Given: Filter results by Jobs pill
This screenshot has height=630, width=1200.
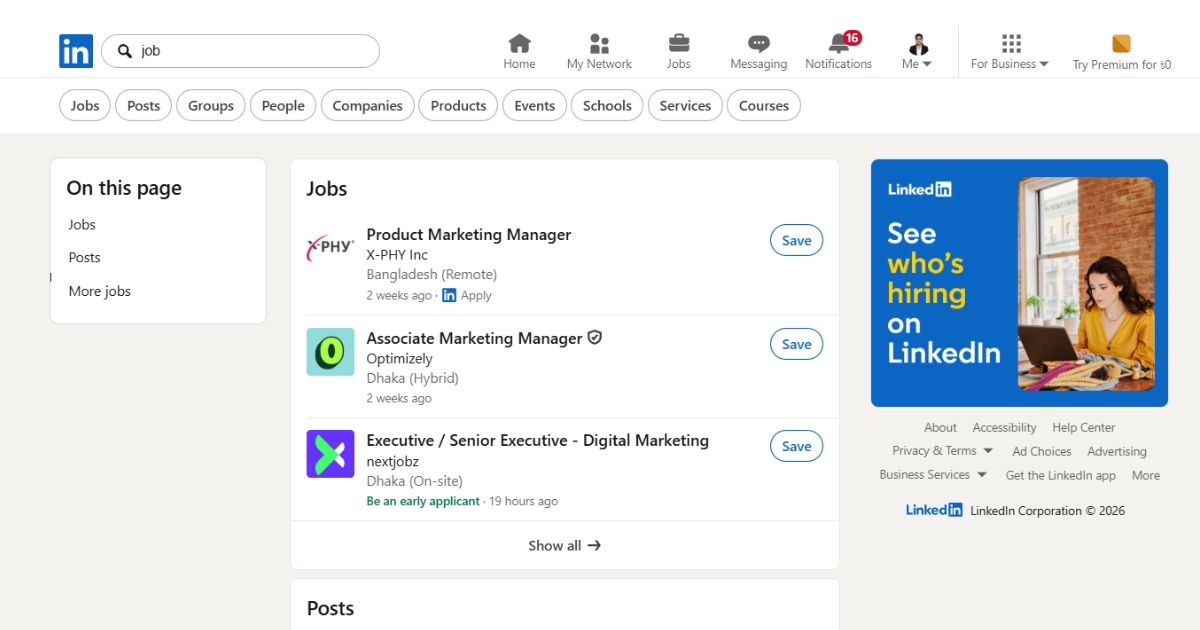Looking at the screenshot, I should [85, 105].
